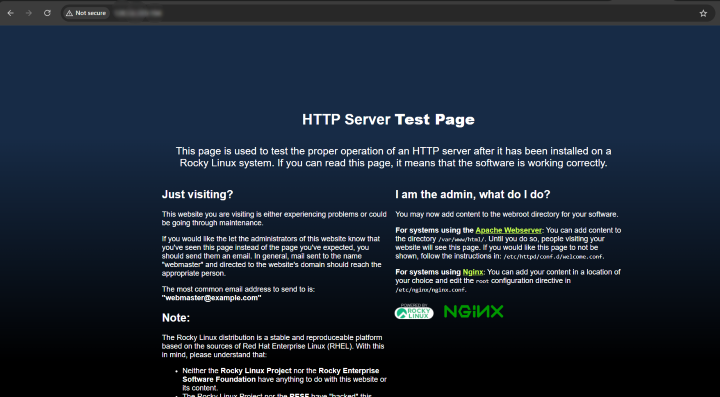Click the webmaster@example.com email text

tap(212, 298)
